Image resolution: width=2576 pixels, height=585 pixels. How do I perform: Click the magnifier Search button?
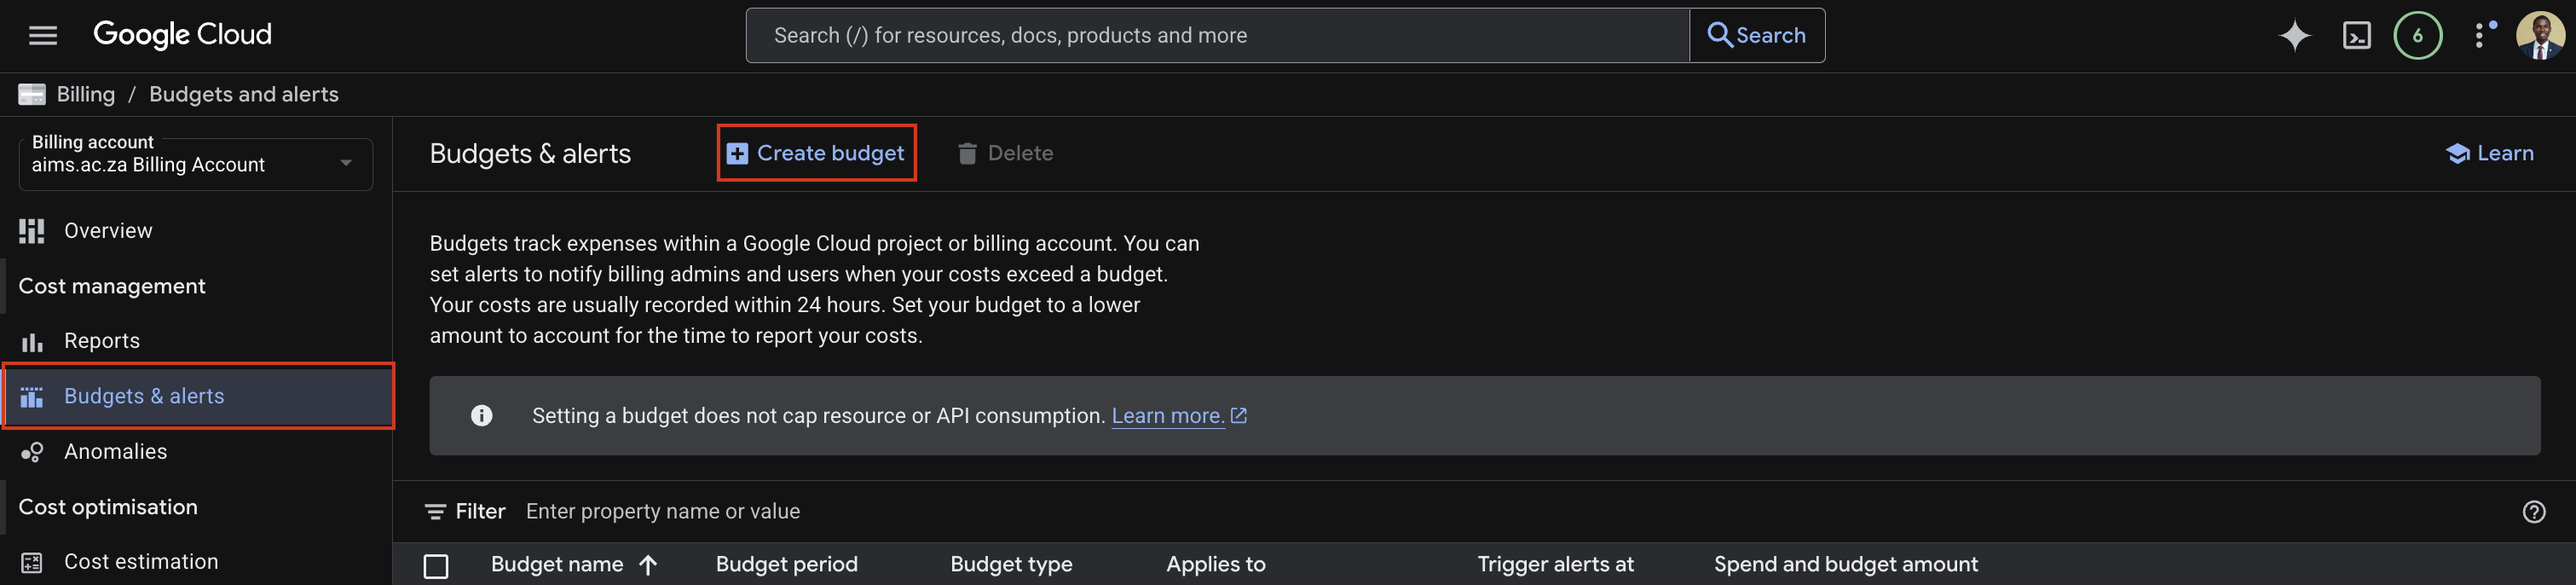[1757, 35]
